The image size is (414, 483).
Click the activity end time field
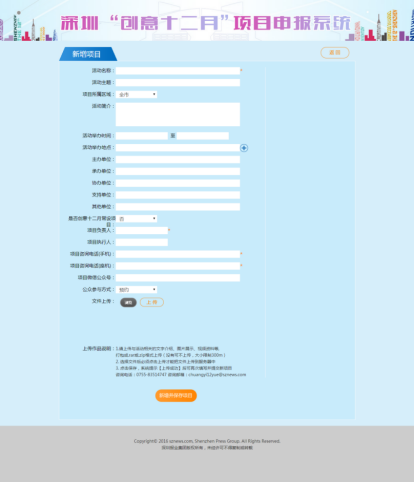(x=203, y=136)
